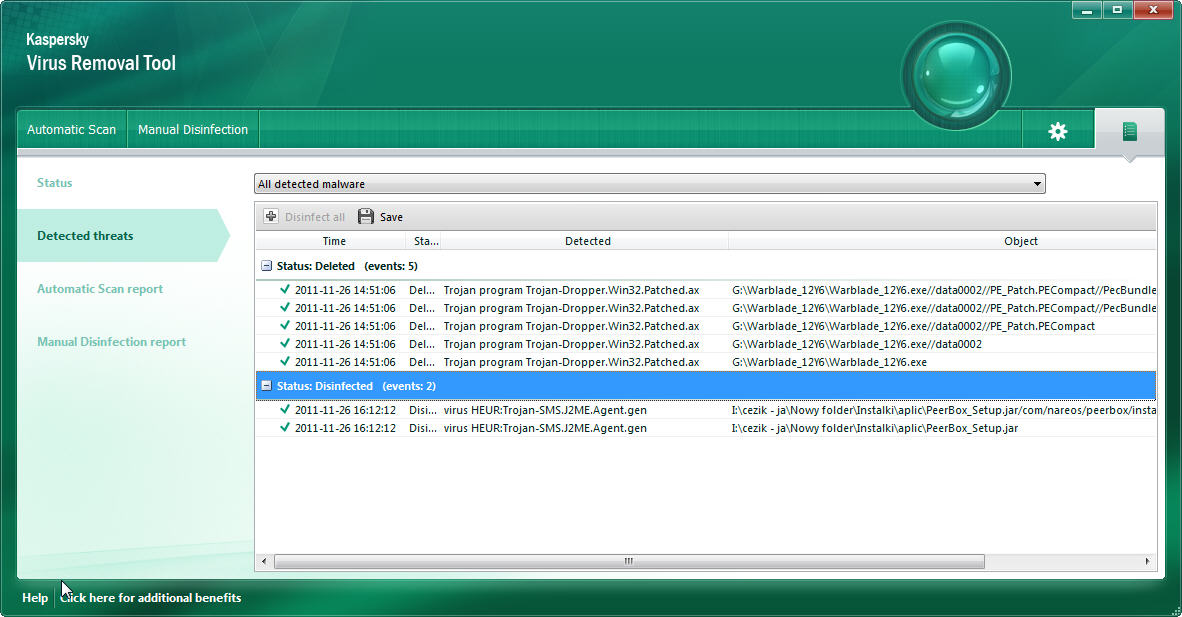Collapse the Status: Deleted group
The width and height of the screenshot is (1182, 617).
click(266, 266)
